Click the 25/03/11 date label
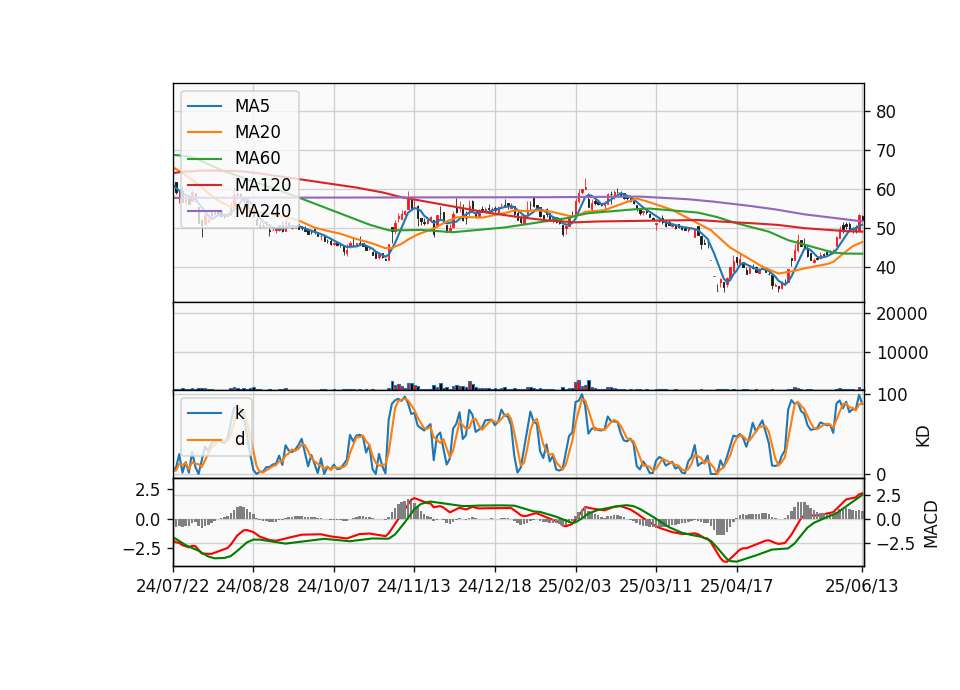 point(656,586)
